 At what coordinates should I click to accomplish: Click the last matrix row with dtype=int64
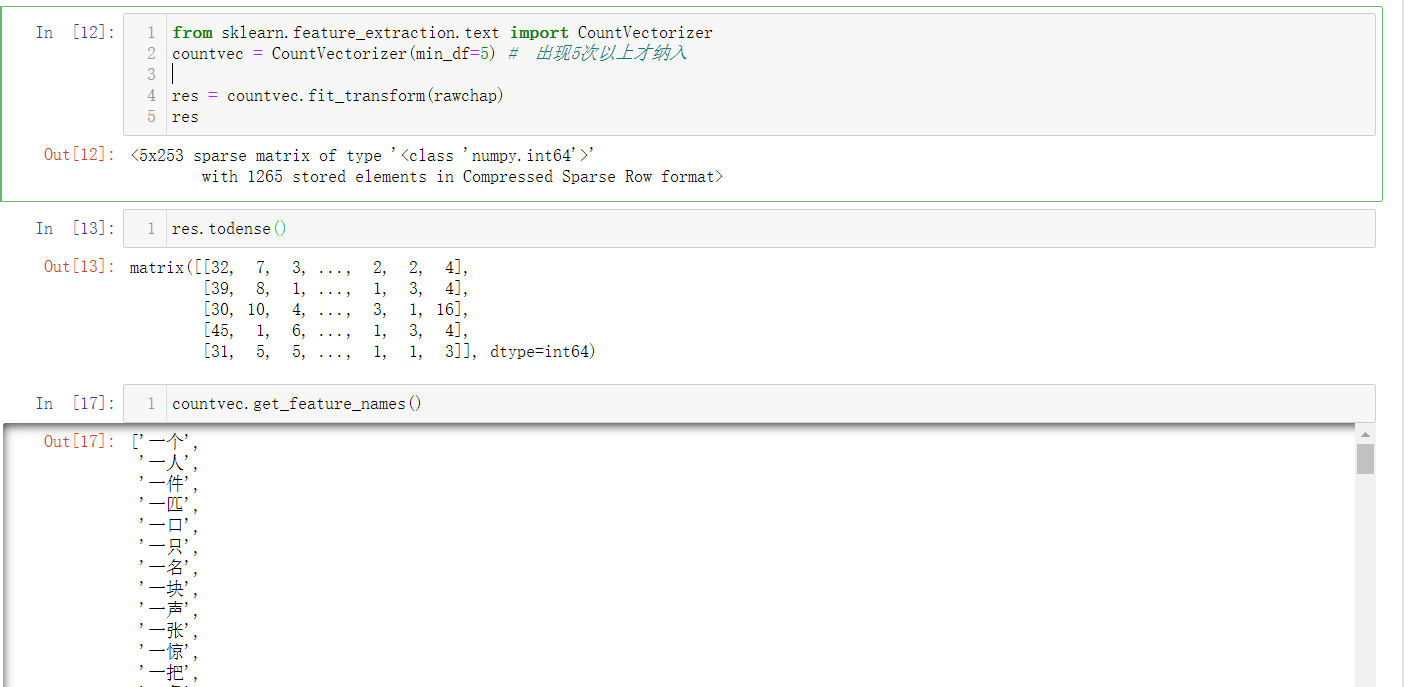398,351
